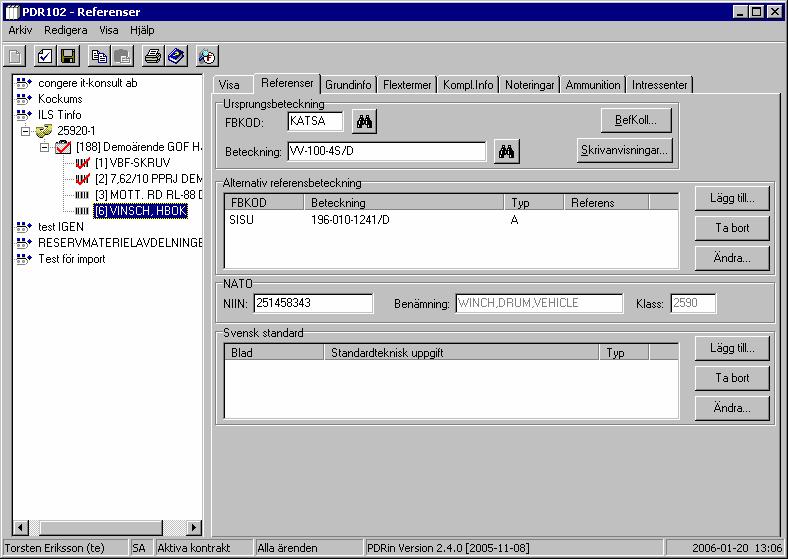Click the PDR102 title bar application icon
Viewport: 788px width, 559px height.
click(12, 12)
